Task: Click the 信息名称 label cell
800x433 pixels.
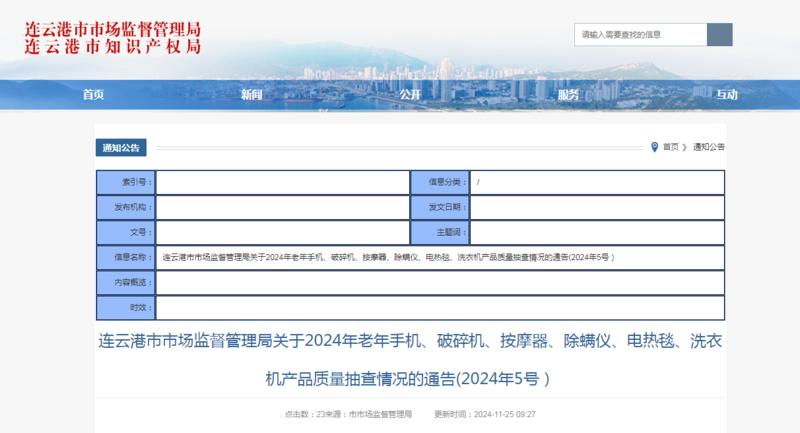Action: pyautogui.click(x=126, y=257)
